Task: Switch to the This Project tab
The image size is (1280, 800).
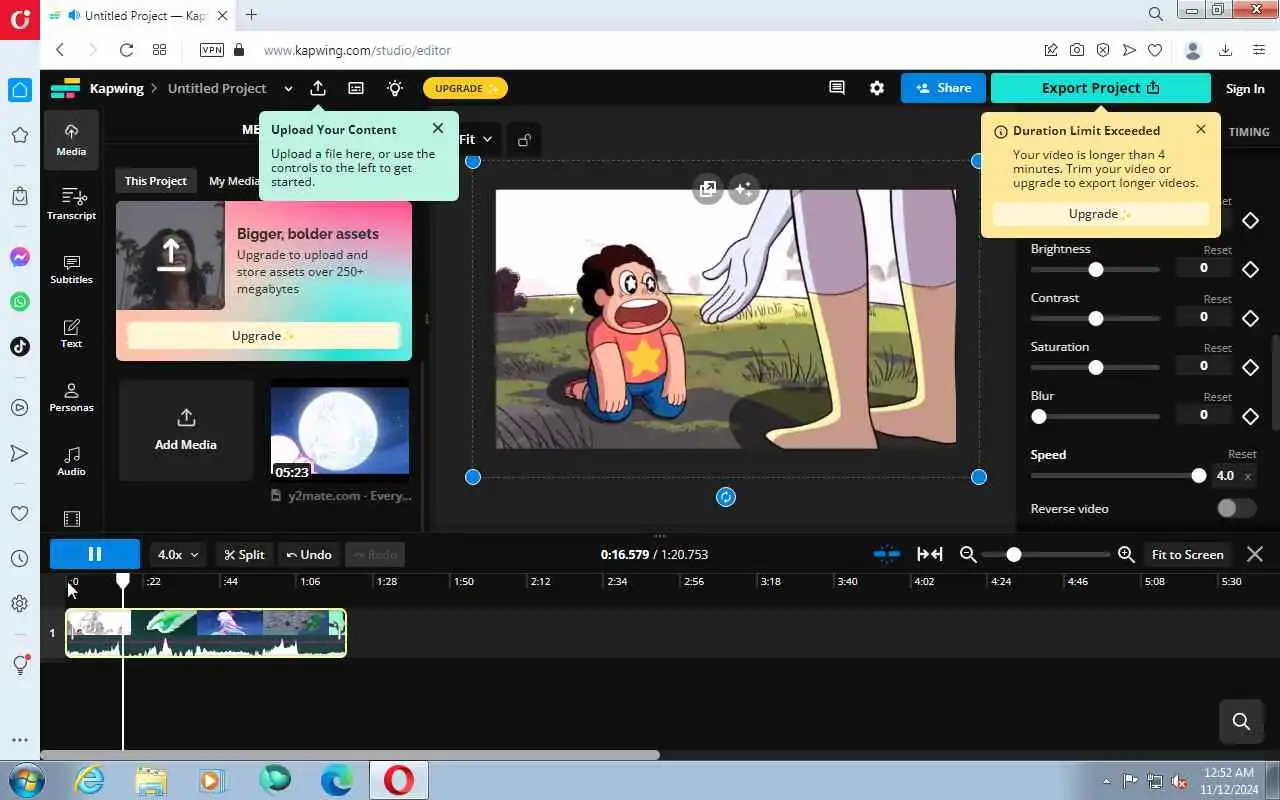Action: pos(155,181)
